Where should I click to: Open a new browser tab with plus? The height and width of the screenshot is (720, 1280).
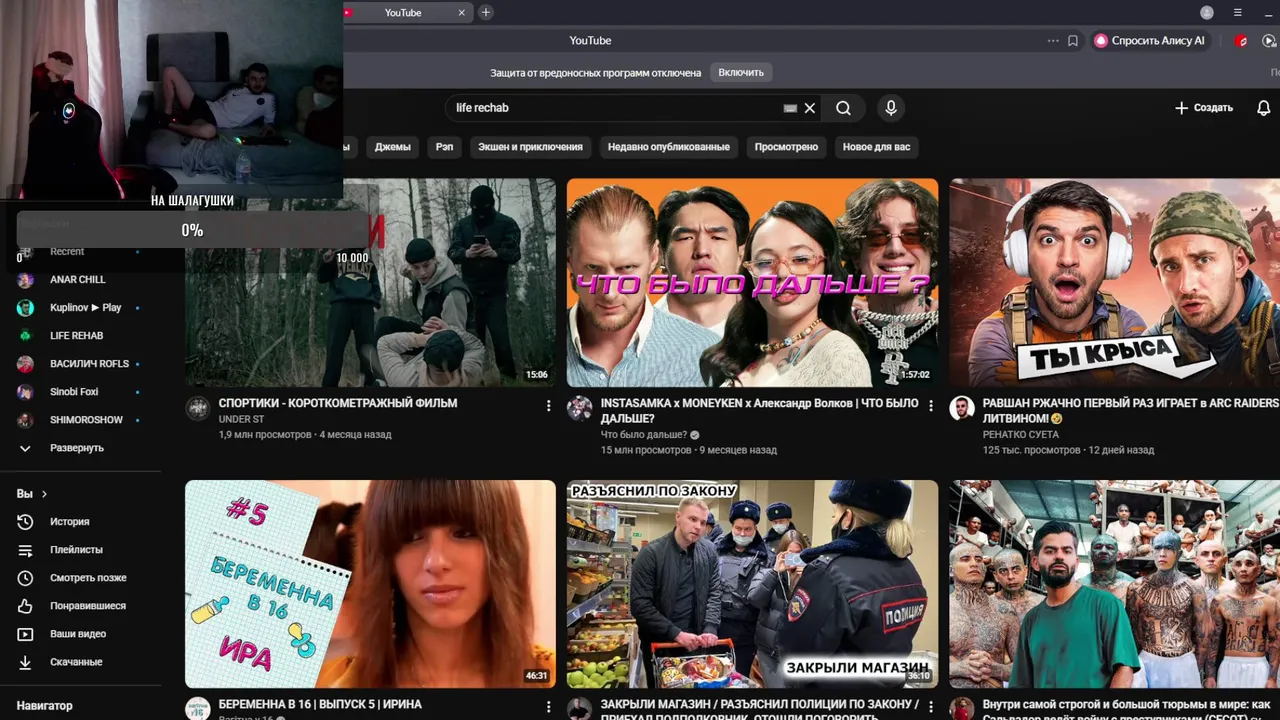click(486, 12)
